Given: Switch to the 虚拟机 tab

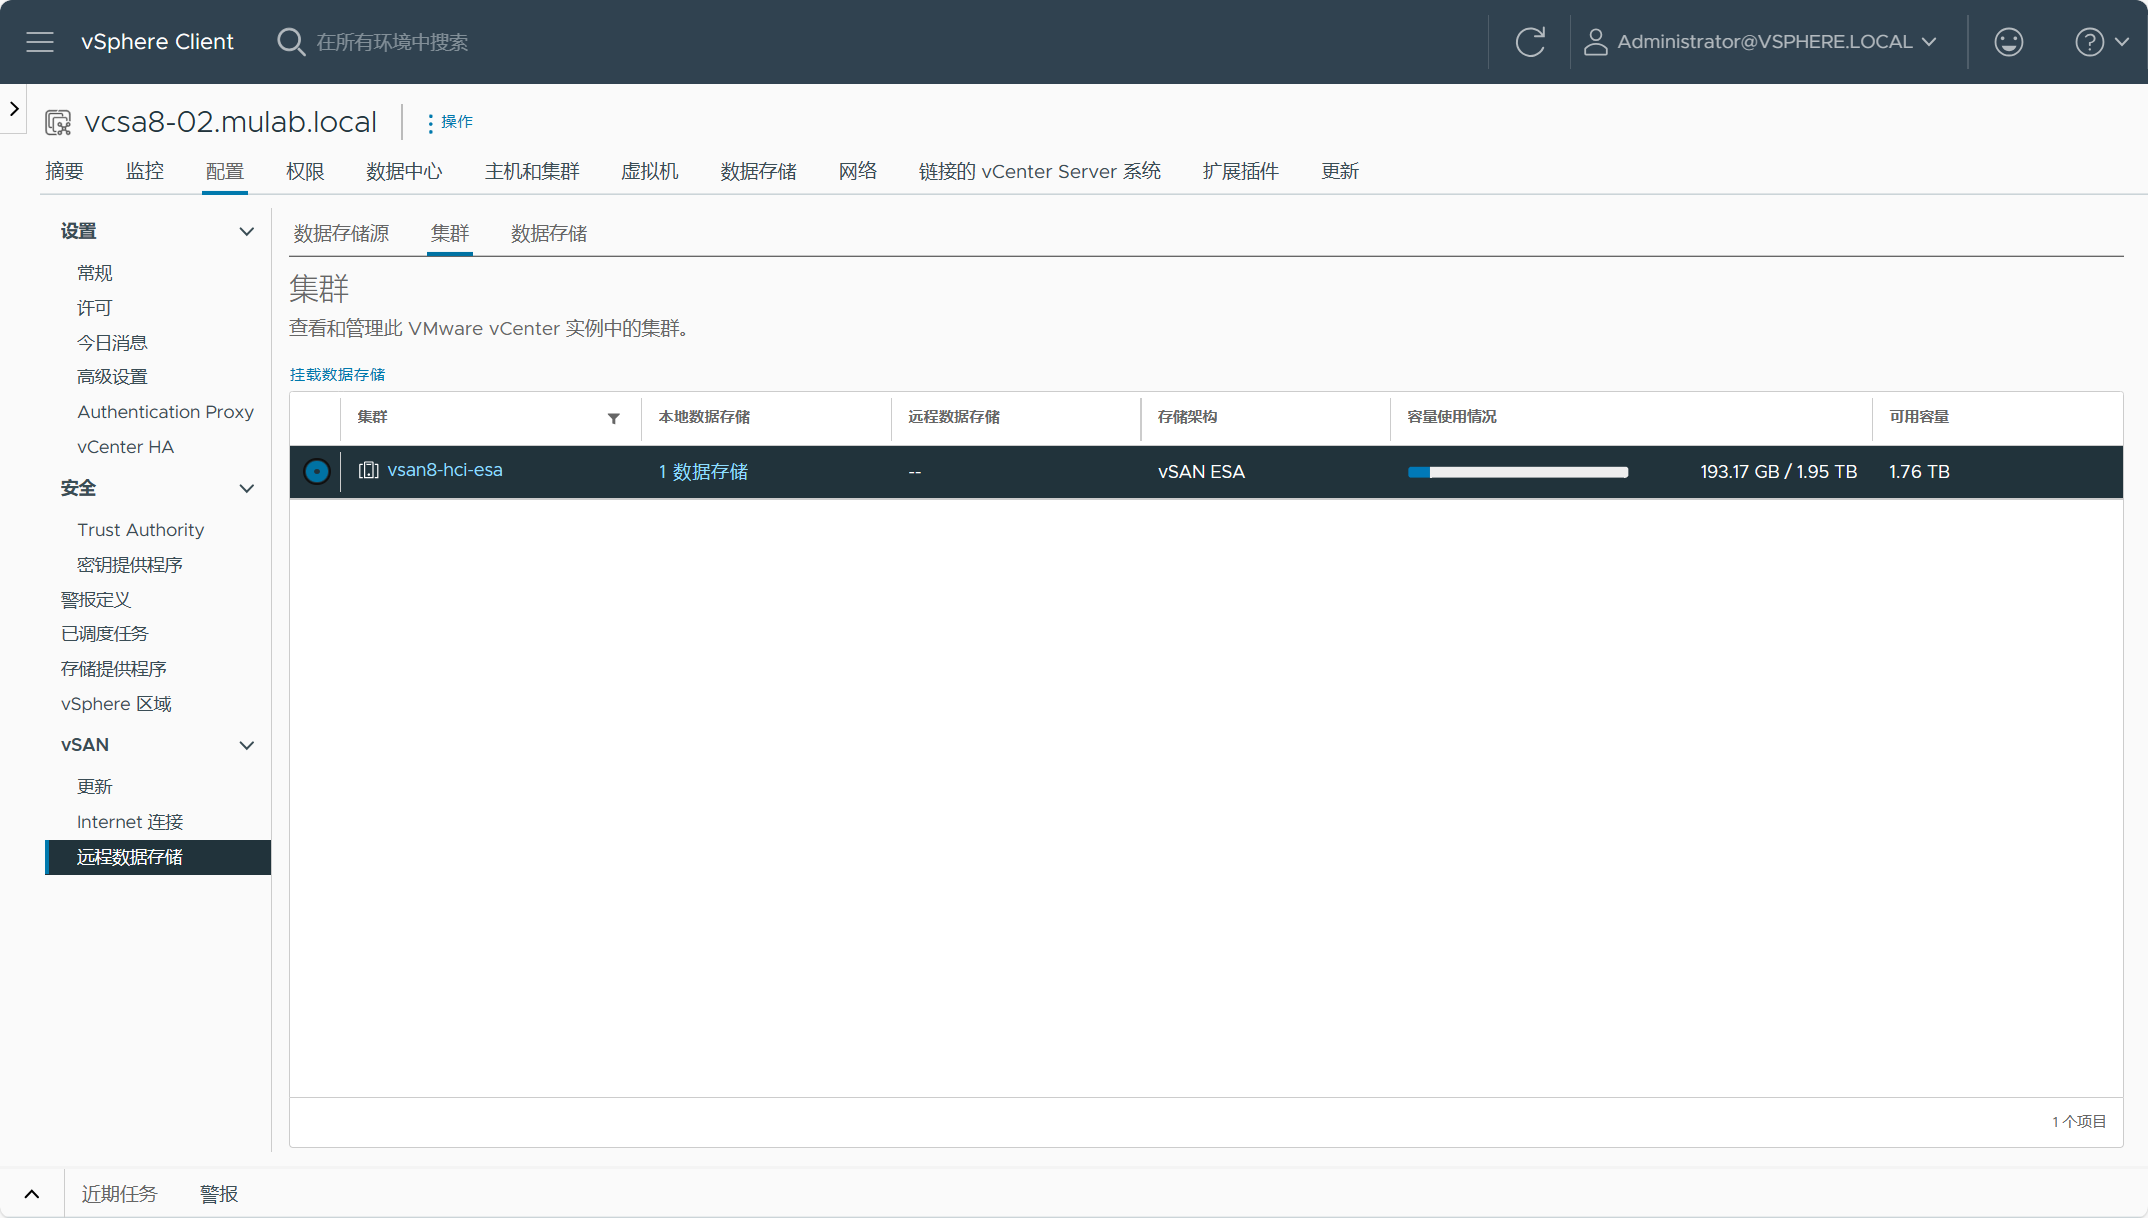Looking at the screenshot, I should (x=650, y=172).
